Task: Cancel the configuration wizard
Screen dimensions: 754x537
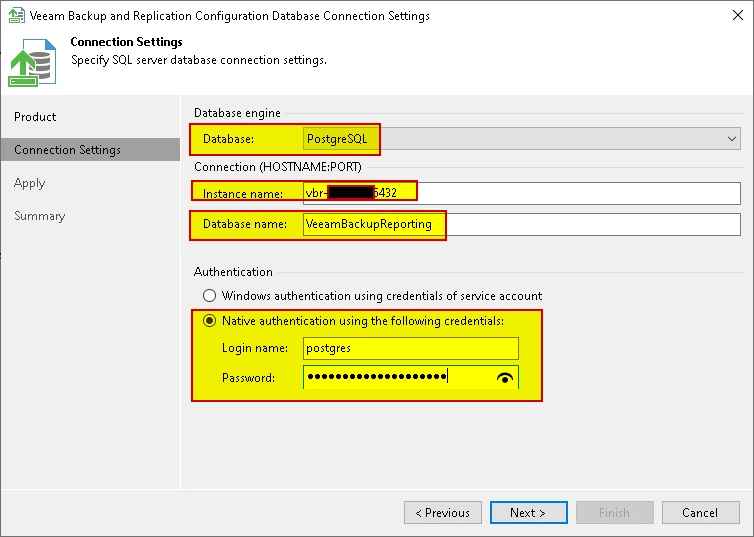Action: click(701, 512)
